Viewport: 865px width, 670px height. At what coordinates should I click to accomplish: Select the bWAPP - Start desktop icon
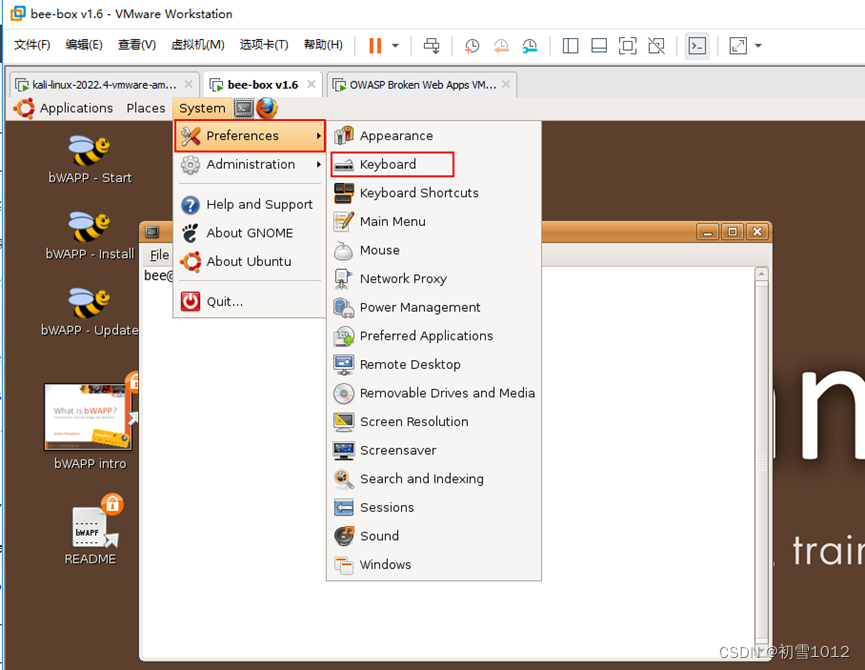click(x=90, y=159)
